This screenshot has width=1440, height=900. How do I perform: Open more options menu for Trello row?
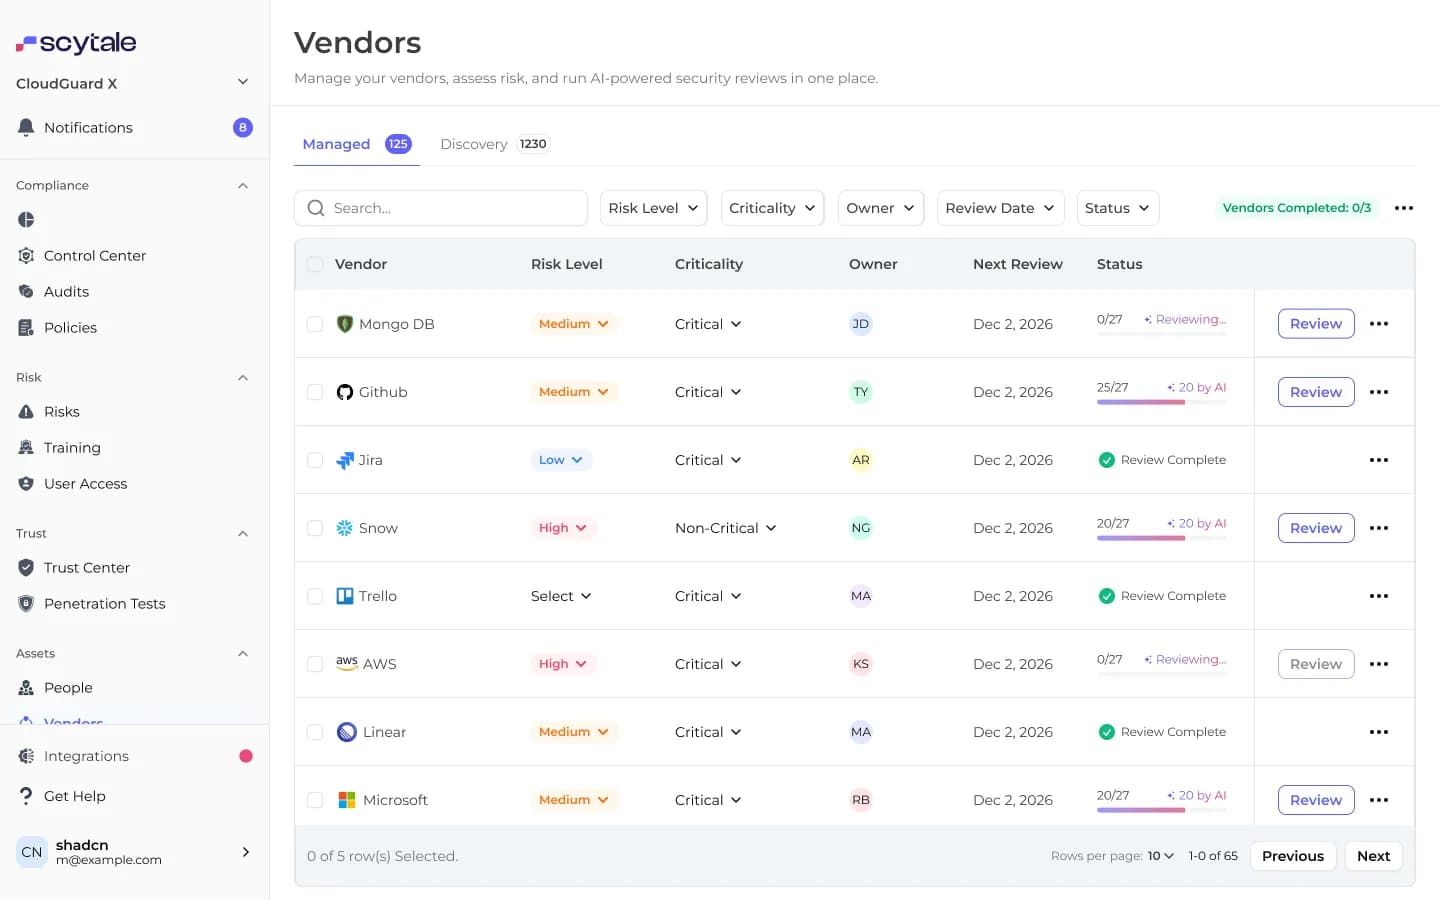[1379, 596]
